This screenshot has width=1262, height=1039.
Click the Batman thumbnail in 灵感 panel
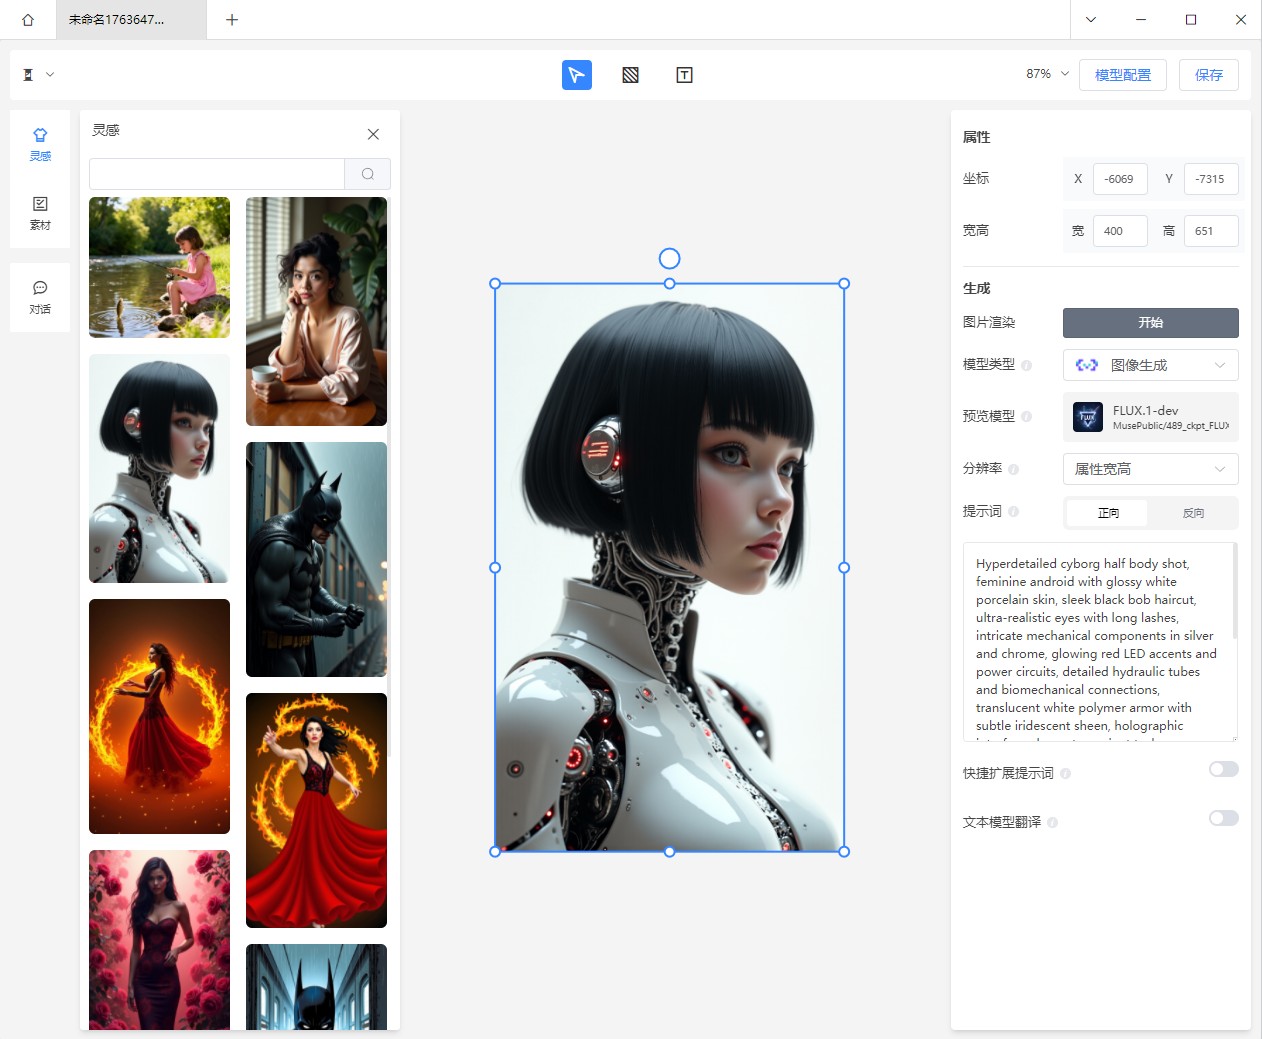click(x=316, y=559)
